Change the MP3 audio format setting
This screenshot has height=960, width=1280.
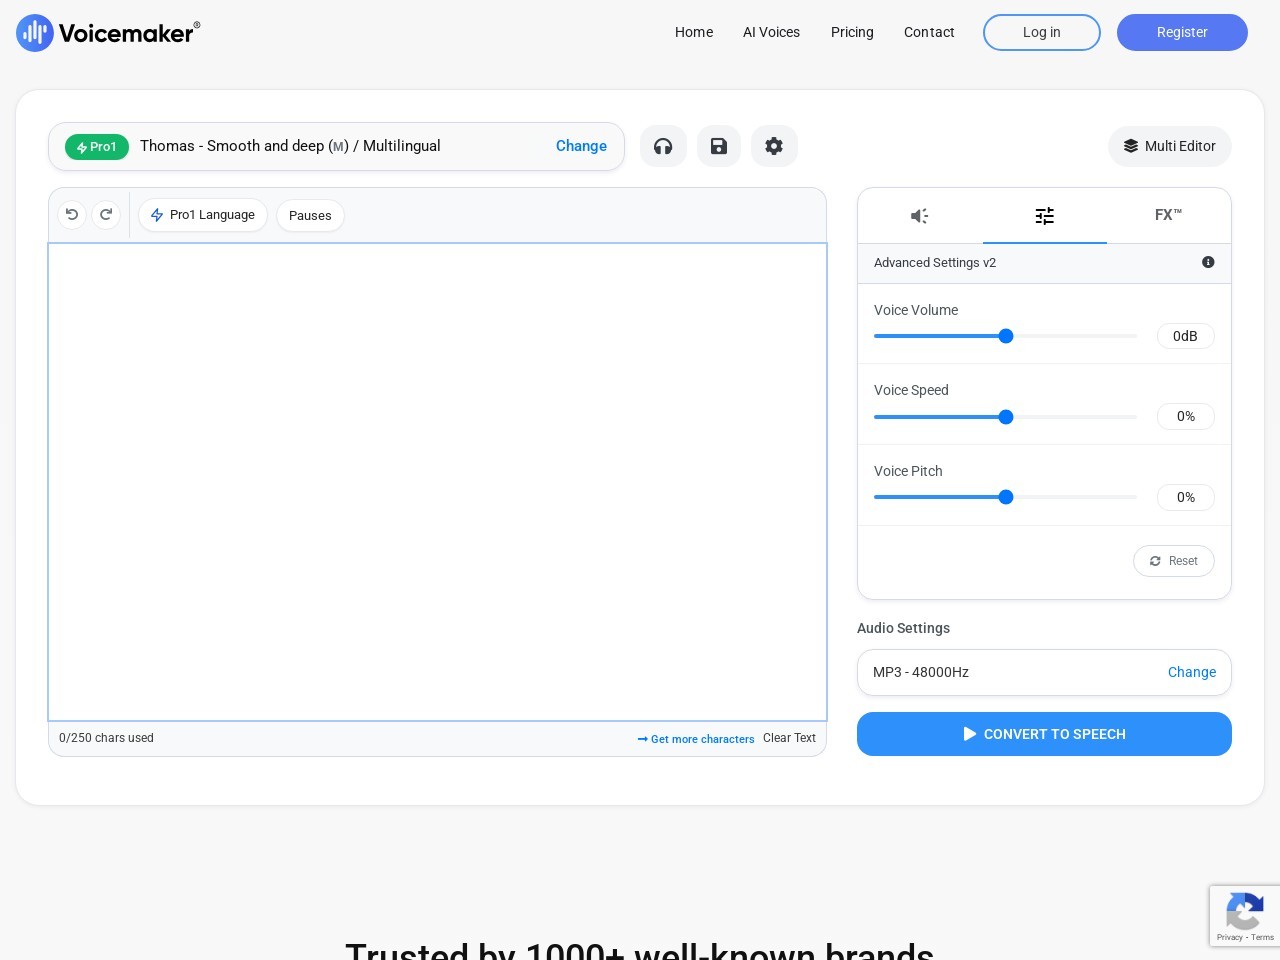point(1191,672)
